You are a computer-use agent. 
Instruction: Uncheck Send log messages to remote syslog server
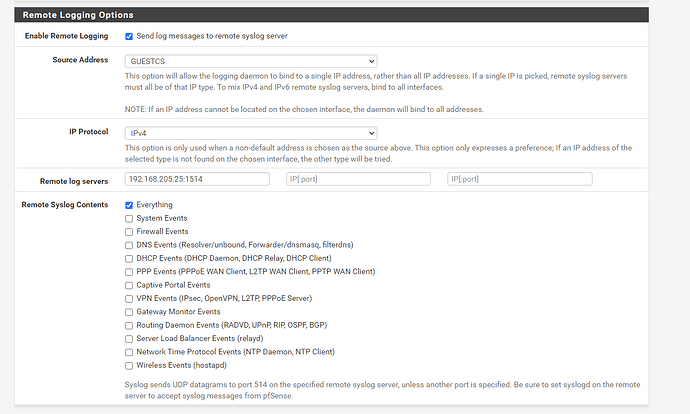129,37
